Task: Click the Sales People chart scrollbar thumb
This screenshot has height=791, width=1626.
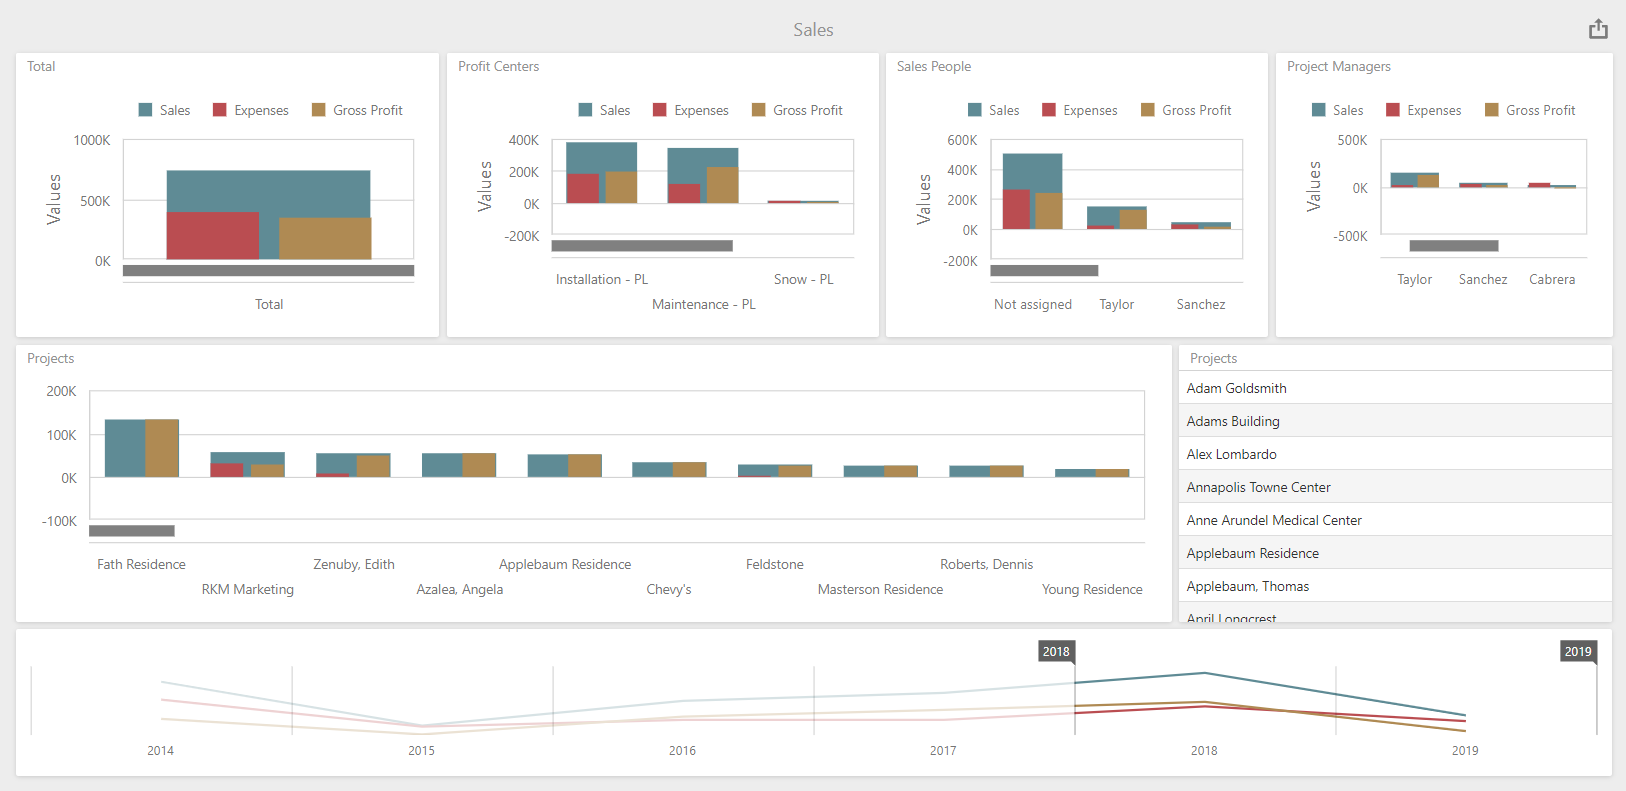Action: click(1044, 270)
